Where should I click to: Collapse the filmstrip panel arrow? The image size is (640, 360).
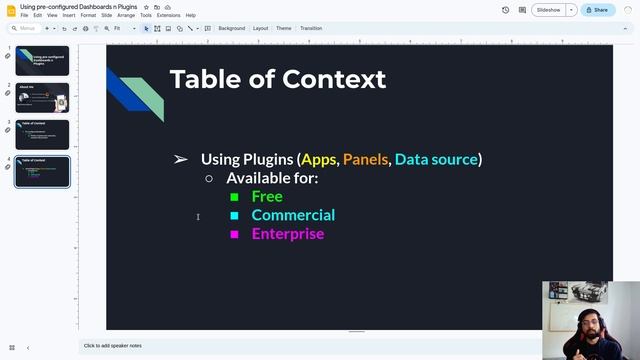[28, 348]
